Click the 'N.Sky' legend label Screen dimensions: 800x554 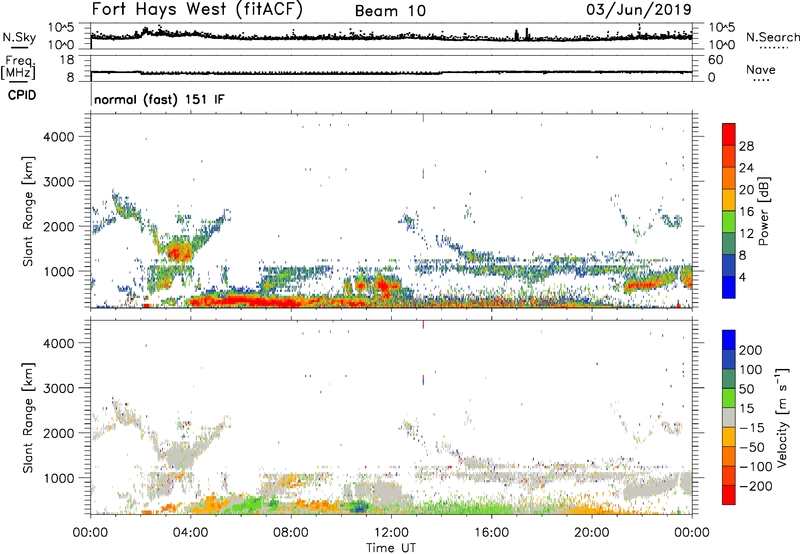pos(19,37)
